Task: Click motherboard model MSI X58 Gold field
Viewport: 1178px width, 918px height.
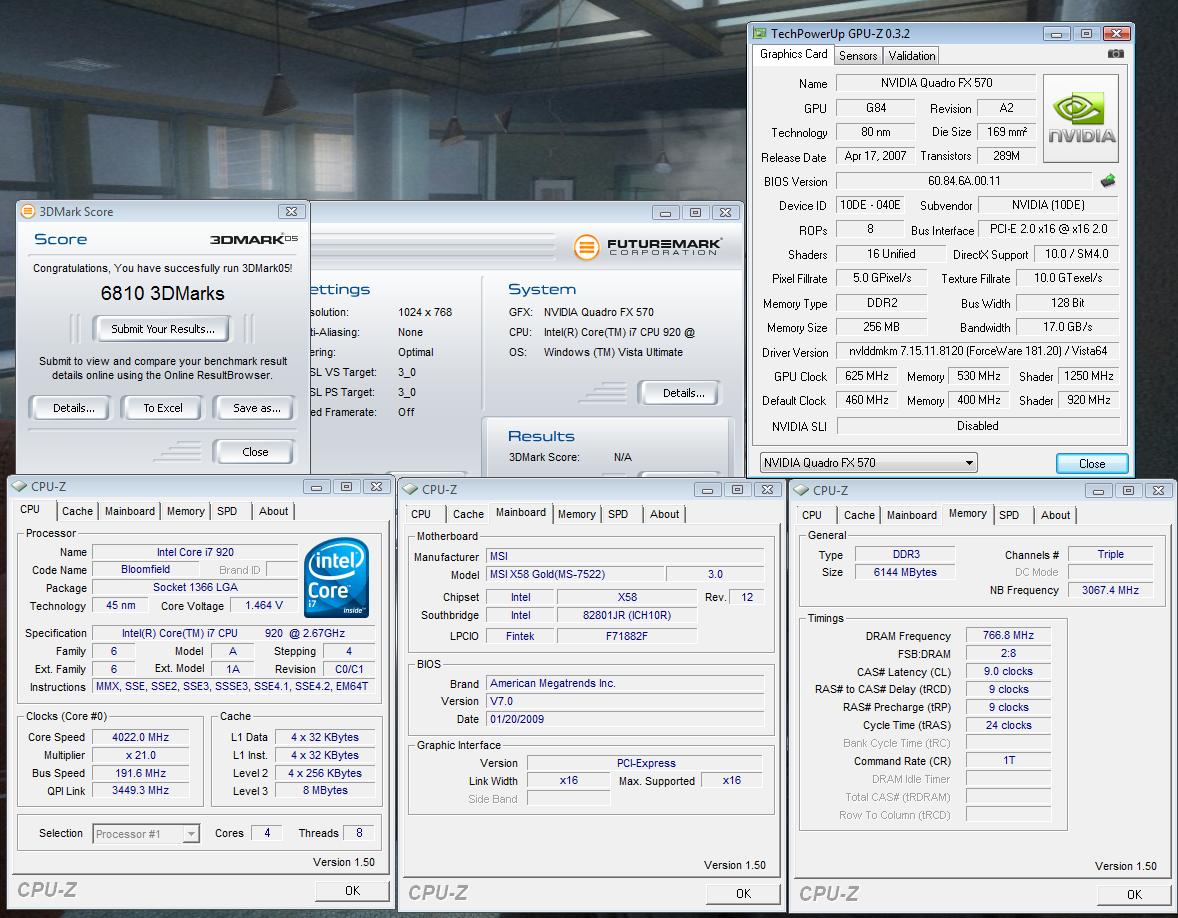Action: pyautogui.click(x=575, y=574)
